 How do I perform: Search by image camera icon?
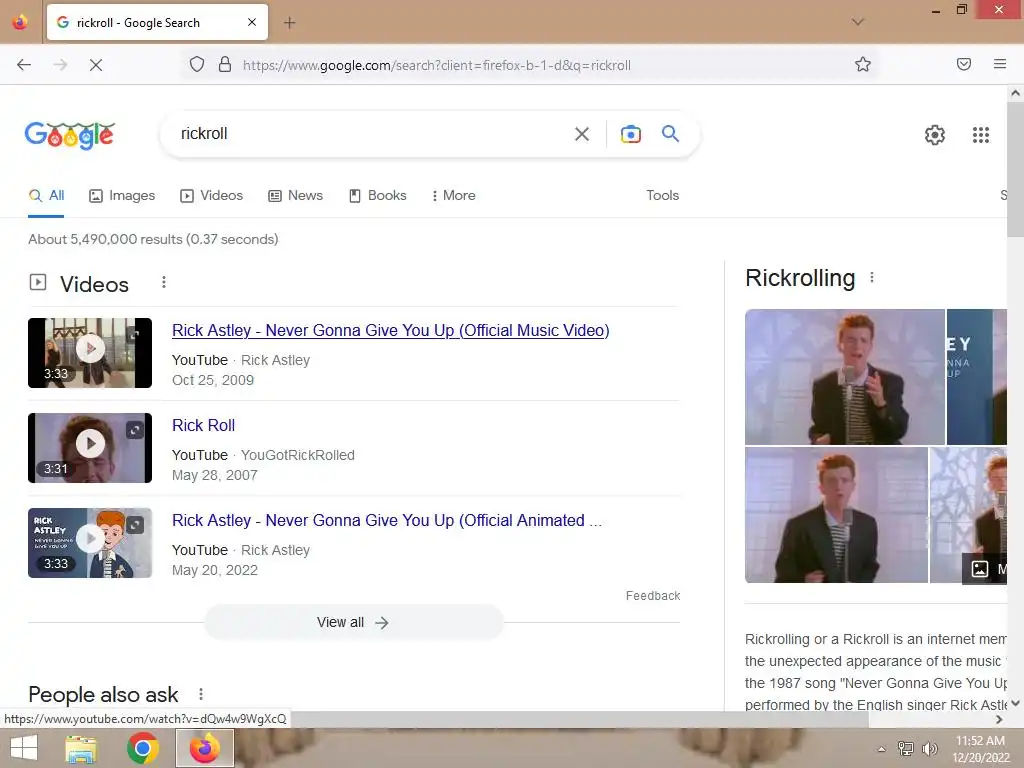pos(630,134)
